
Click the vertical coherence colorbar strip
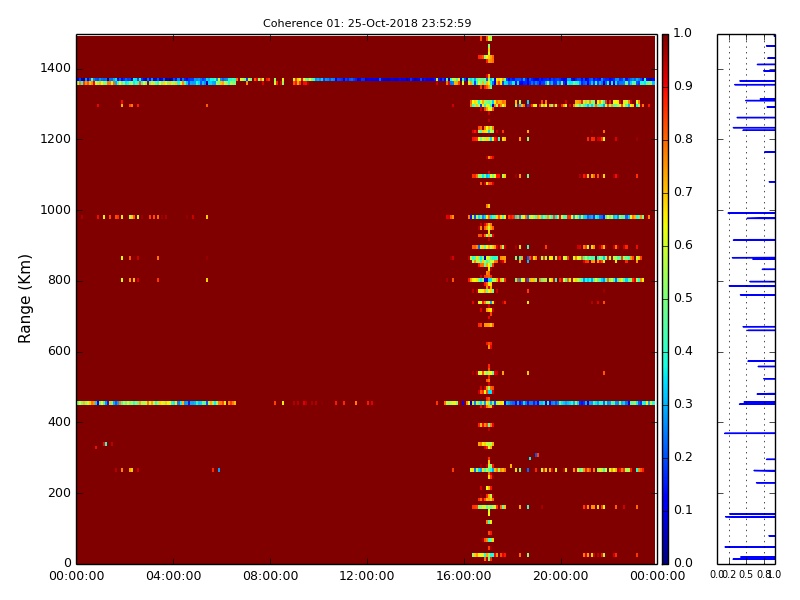point(665,299)
